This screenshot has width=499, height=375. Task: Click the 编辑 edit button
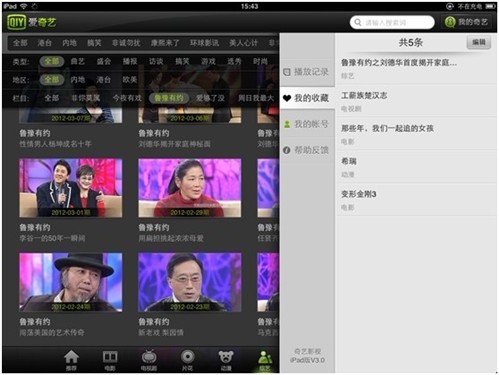479,42
